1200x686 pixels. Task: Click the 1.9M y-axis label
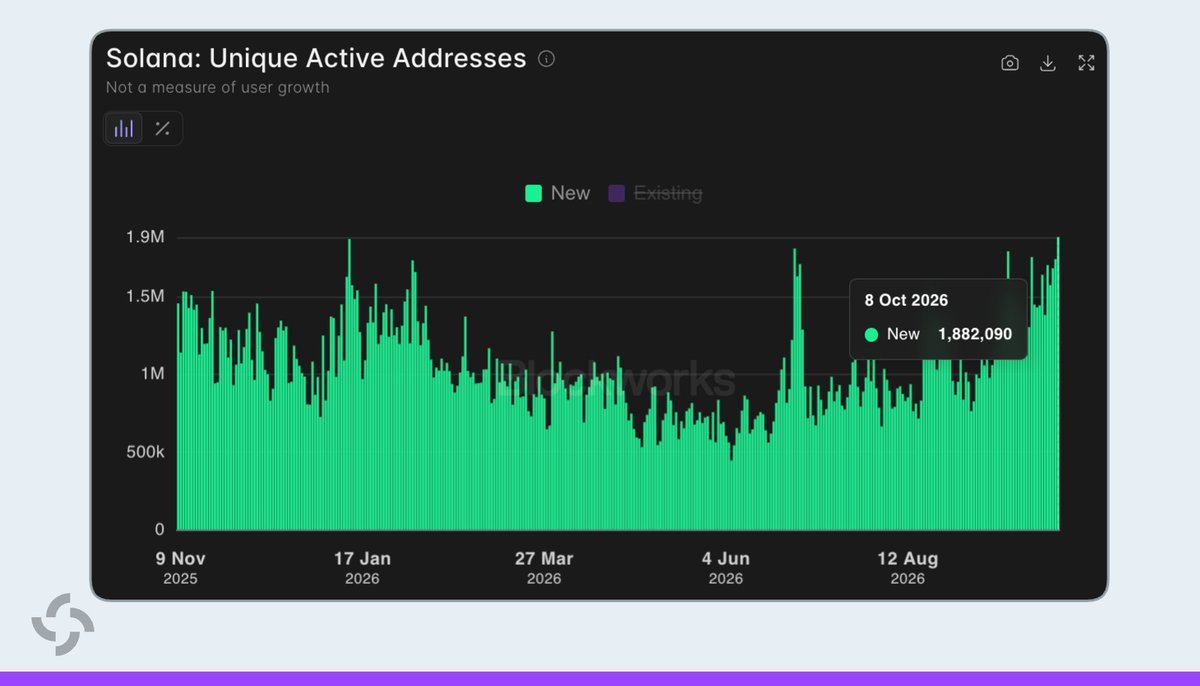tap(145, 237)
